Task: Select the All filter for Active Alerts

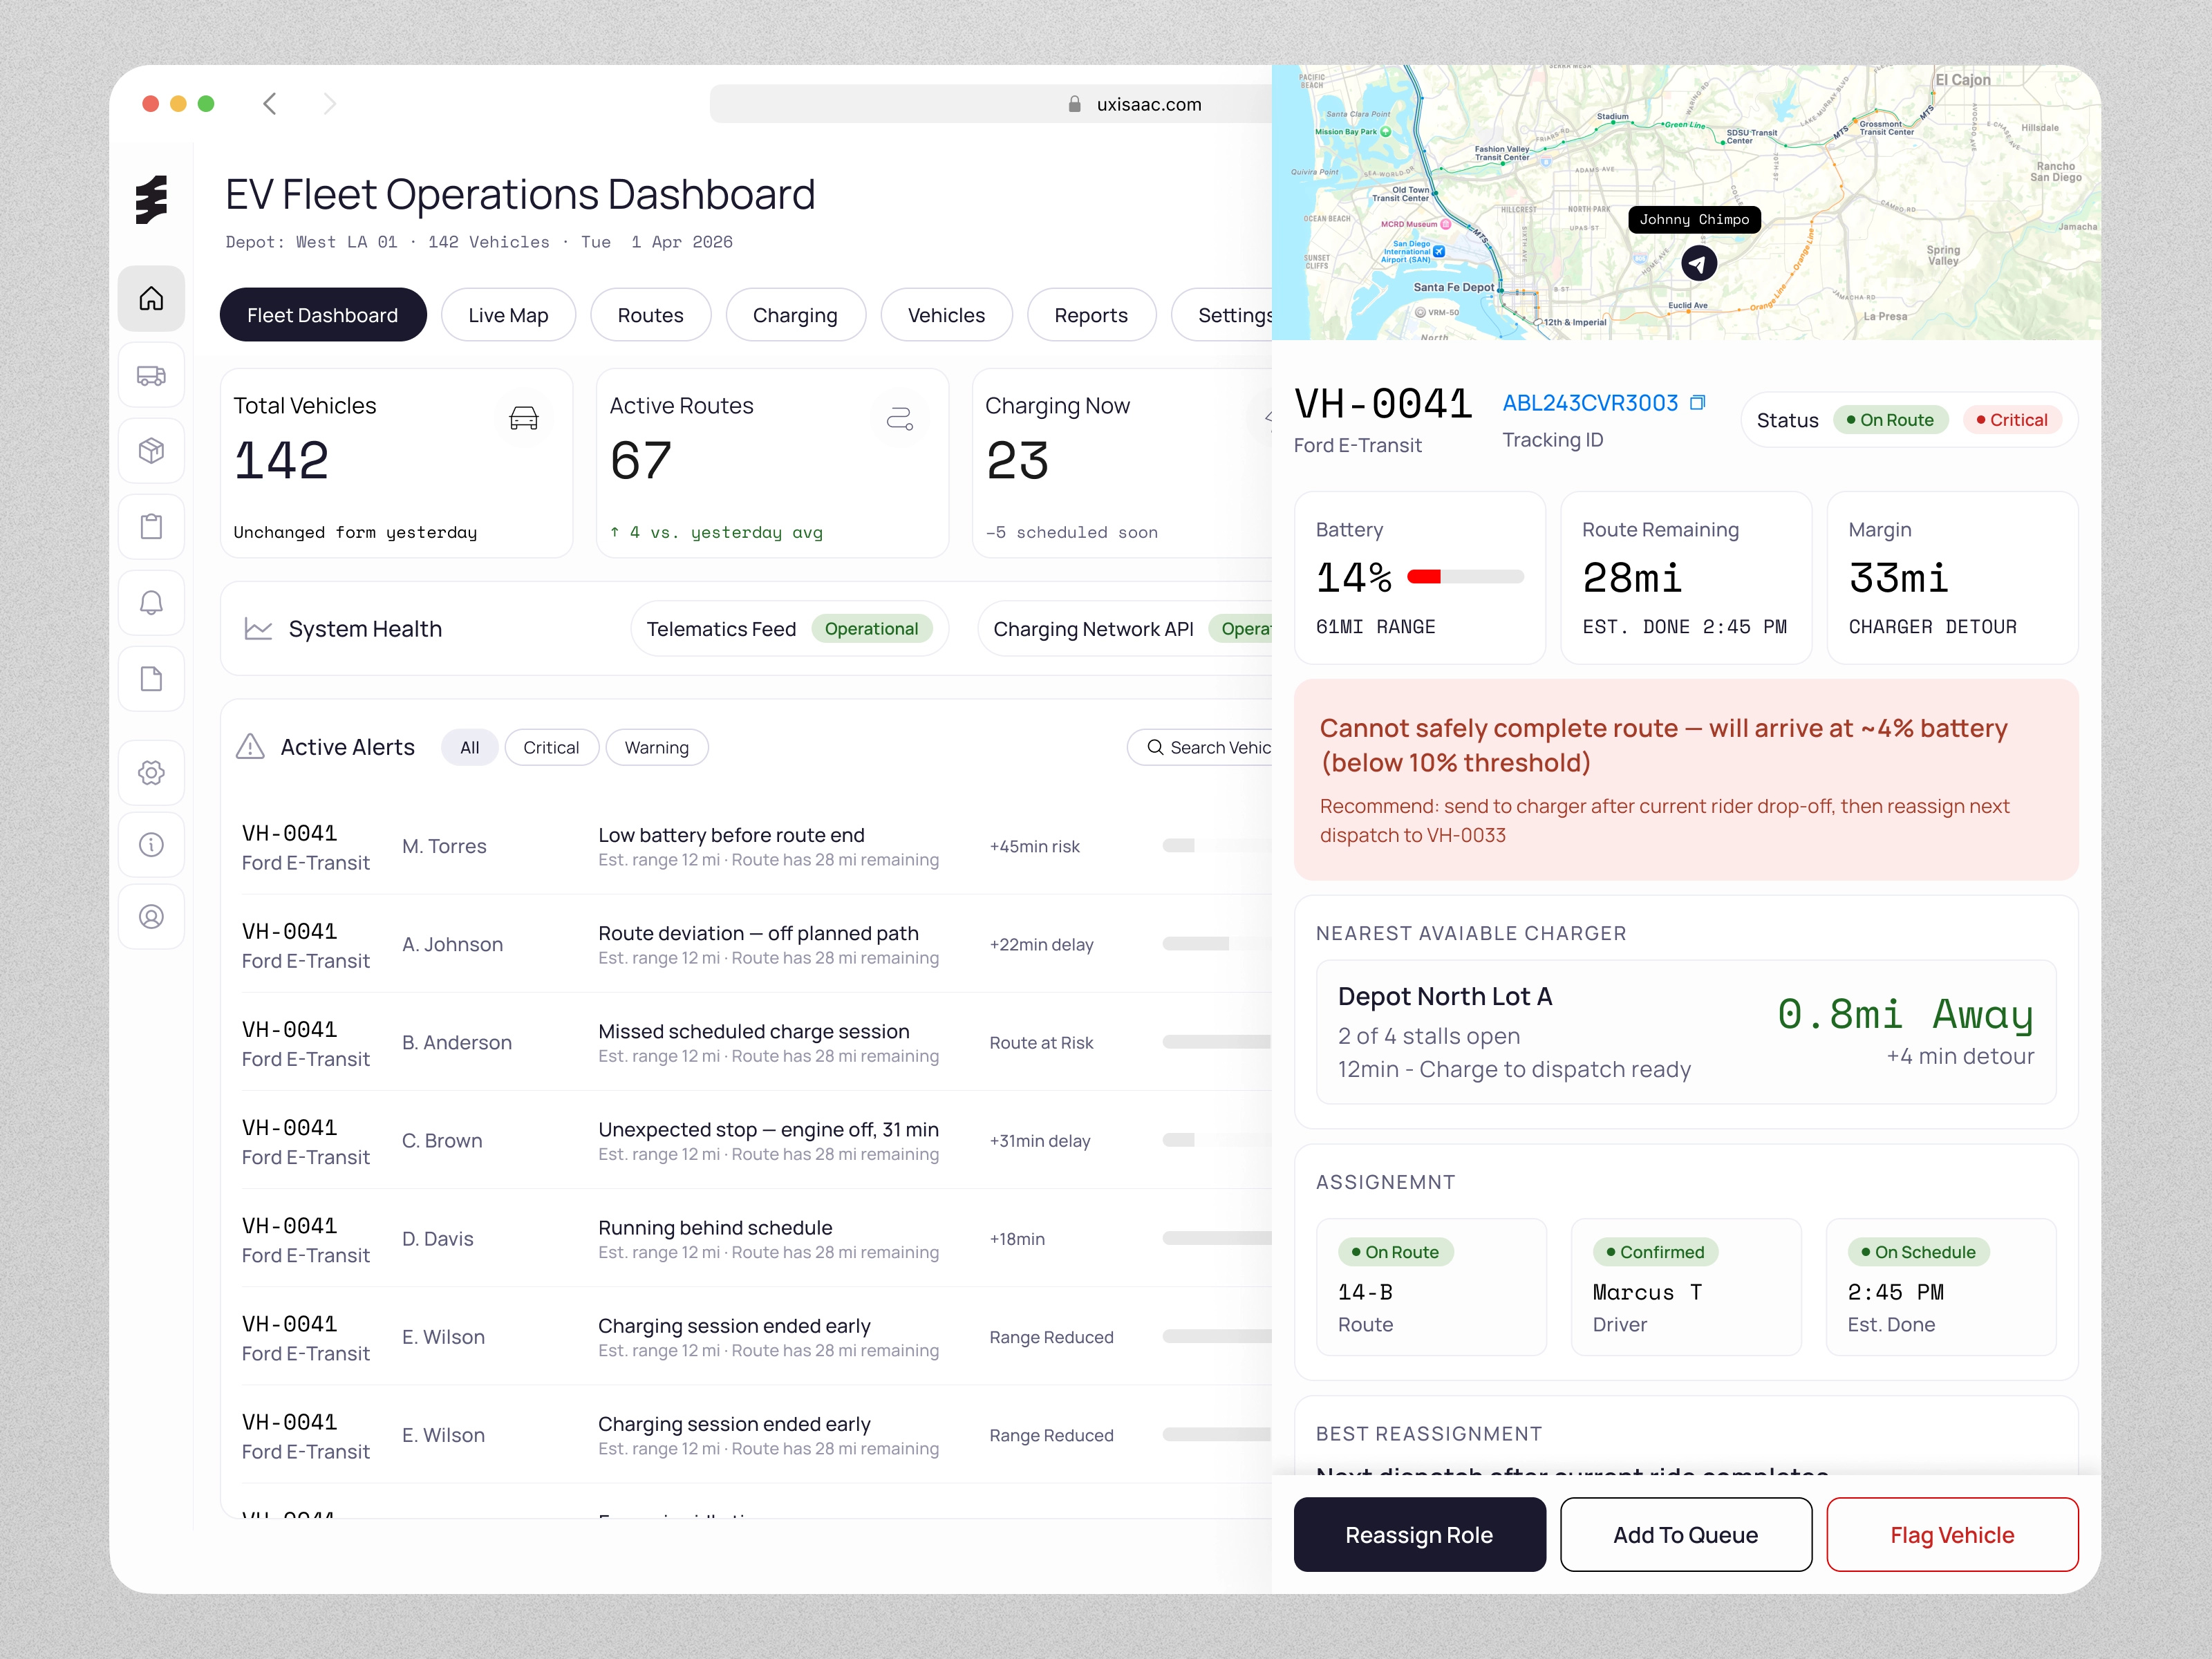Action: coord(469,747)
